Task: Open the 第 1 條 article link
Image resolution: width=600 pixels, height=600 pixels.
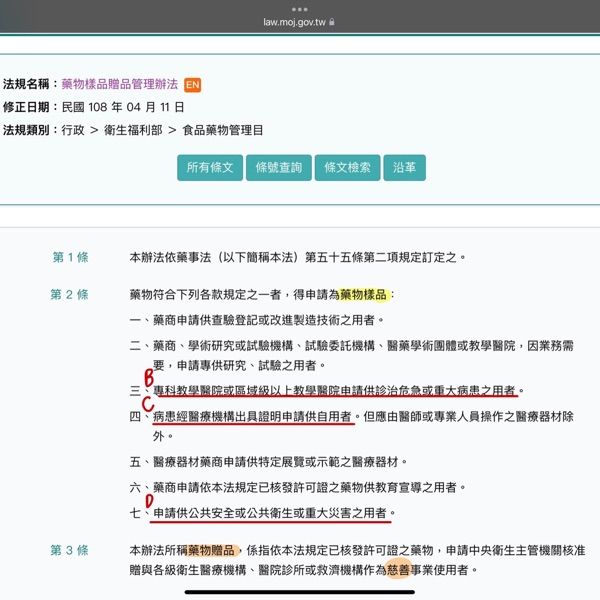Action: click(70, 257)
